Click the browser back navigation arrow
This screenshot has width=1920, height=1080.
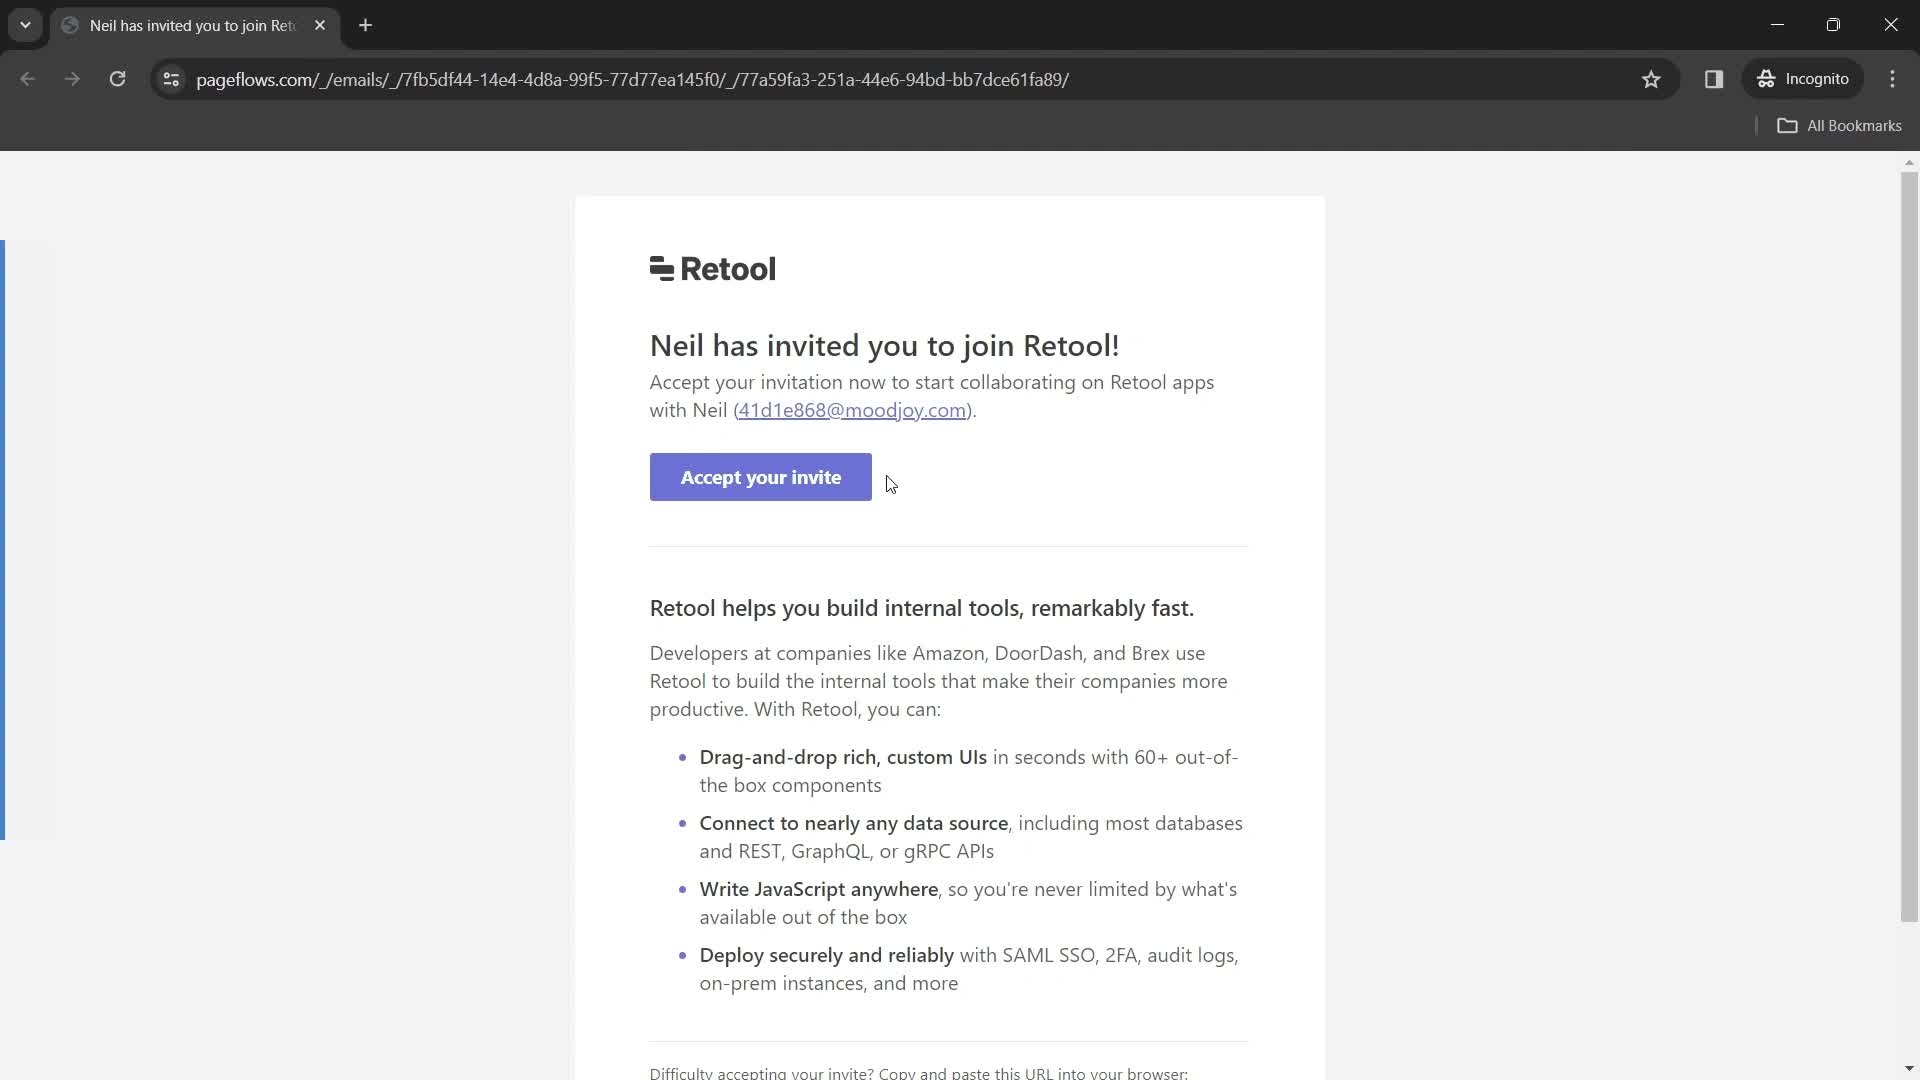coord(28,79)
